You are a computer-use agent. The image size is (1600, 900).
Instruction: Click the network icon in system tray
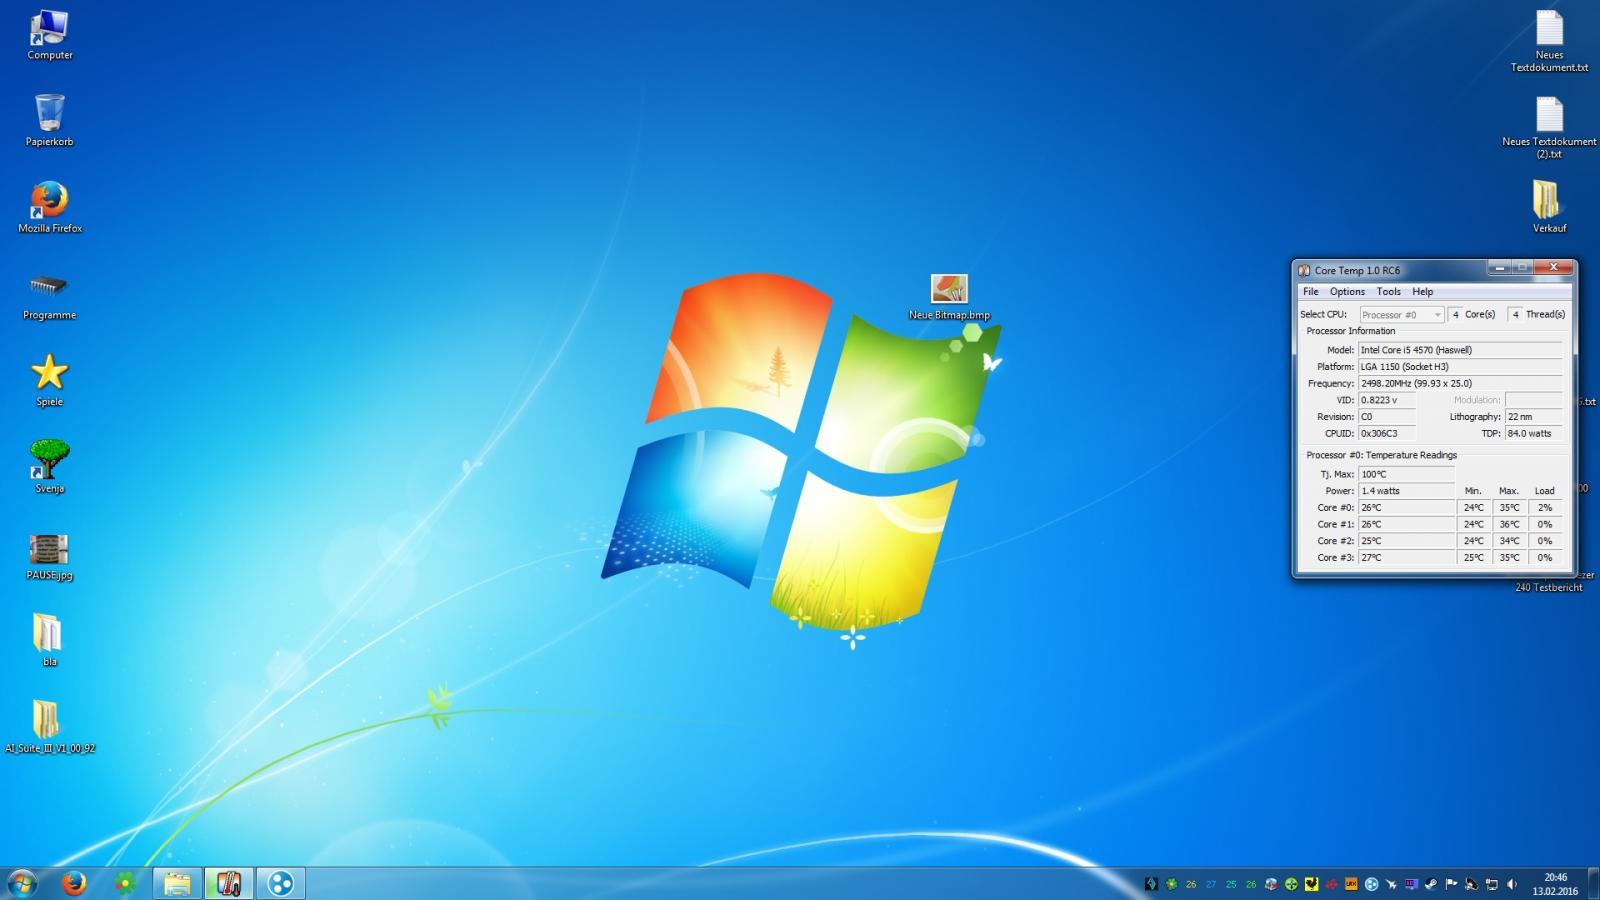(x=1491, y=884)
